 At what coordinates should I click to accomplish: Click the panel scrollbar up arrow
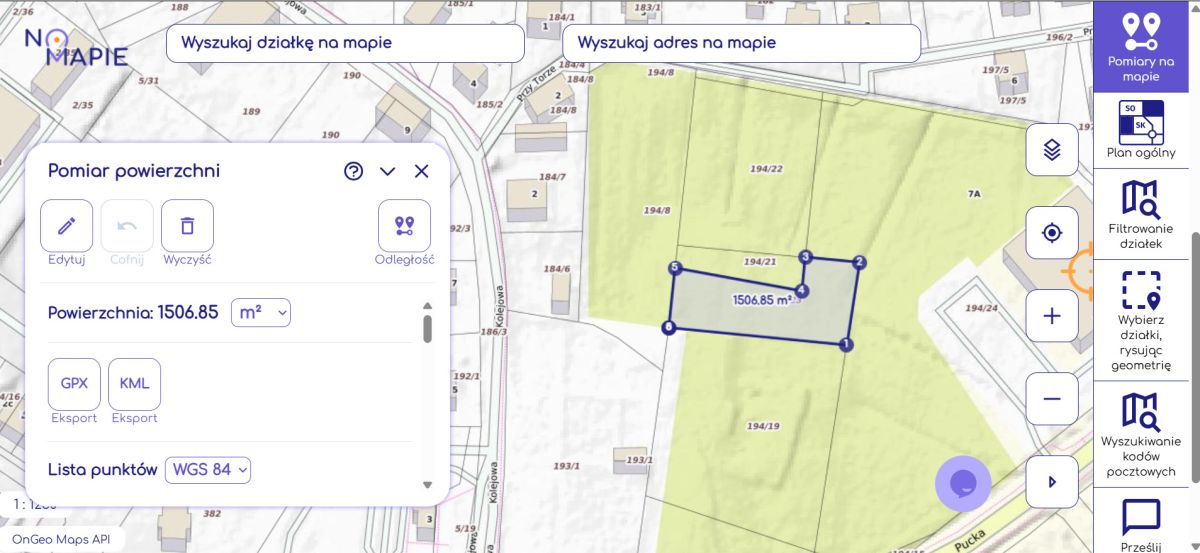428,306
